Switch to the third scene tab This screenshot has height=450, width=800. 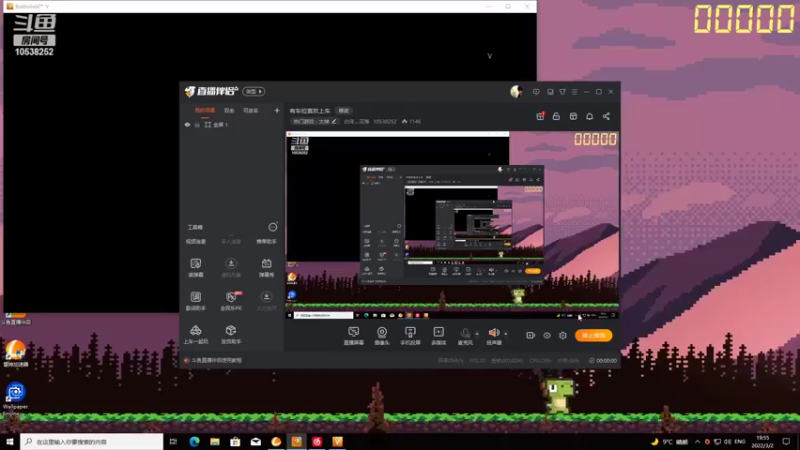251,110
